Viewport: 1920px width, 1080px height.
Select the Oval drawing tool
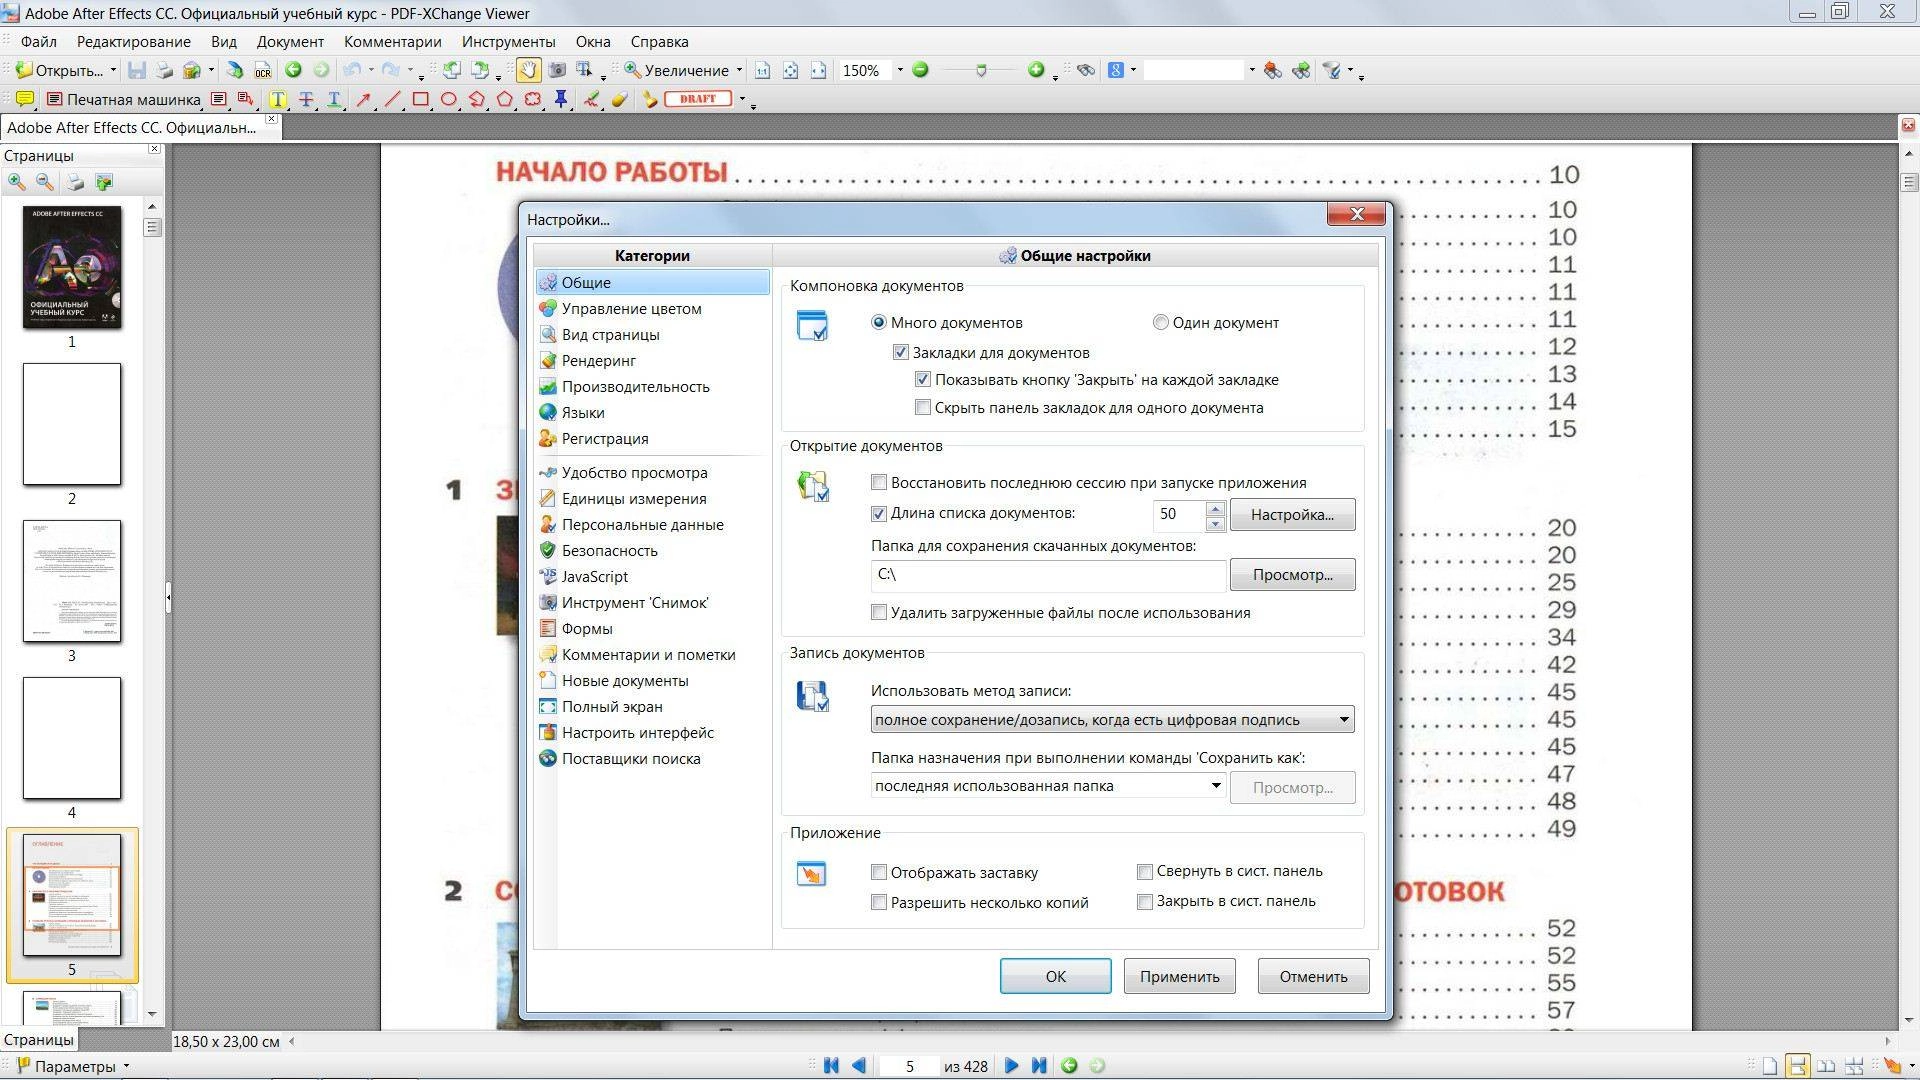pos(449,99)
